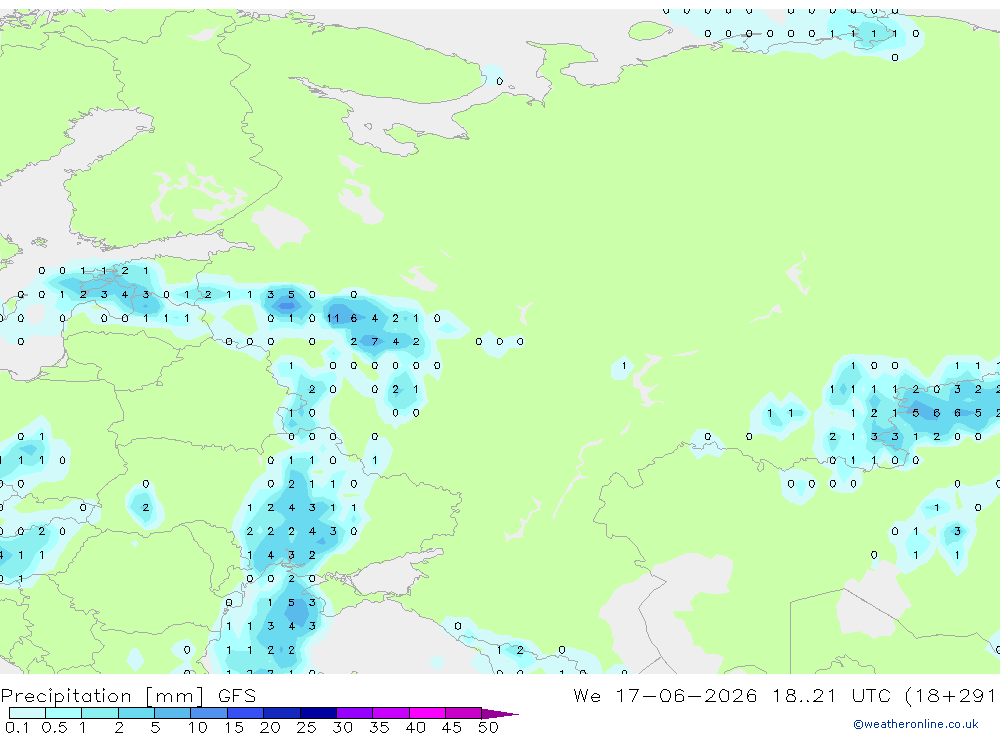
Task: Pick the 10–15 mm legend swatch
Action: pyautogui.click(x=209, y=713)
